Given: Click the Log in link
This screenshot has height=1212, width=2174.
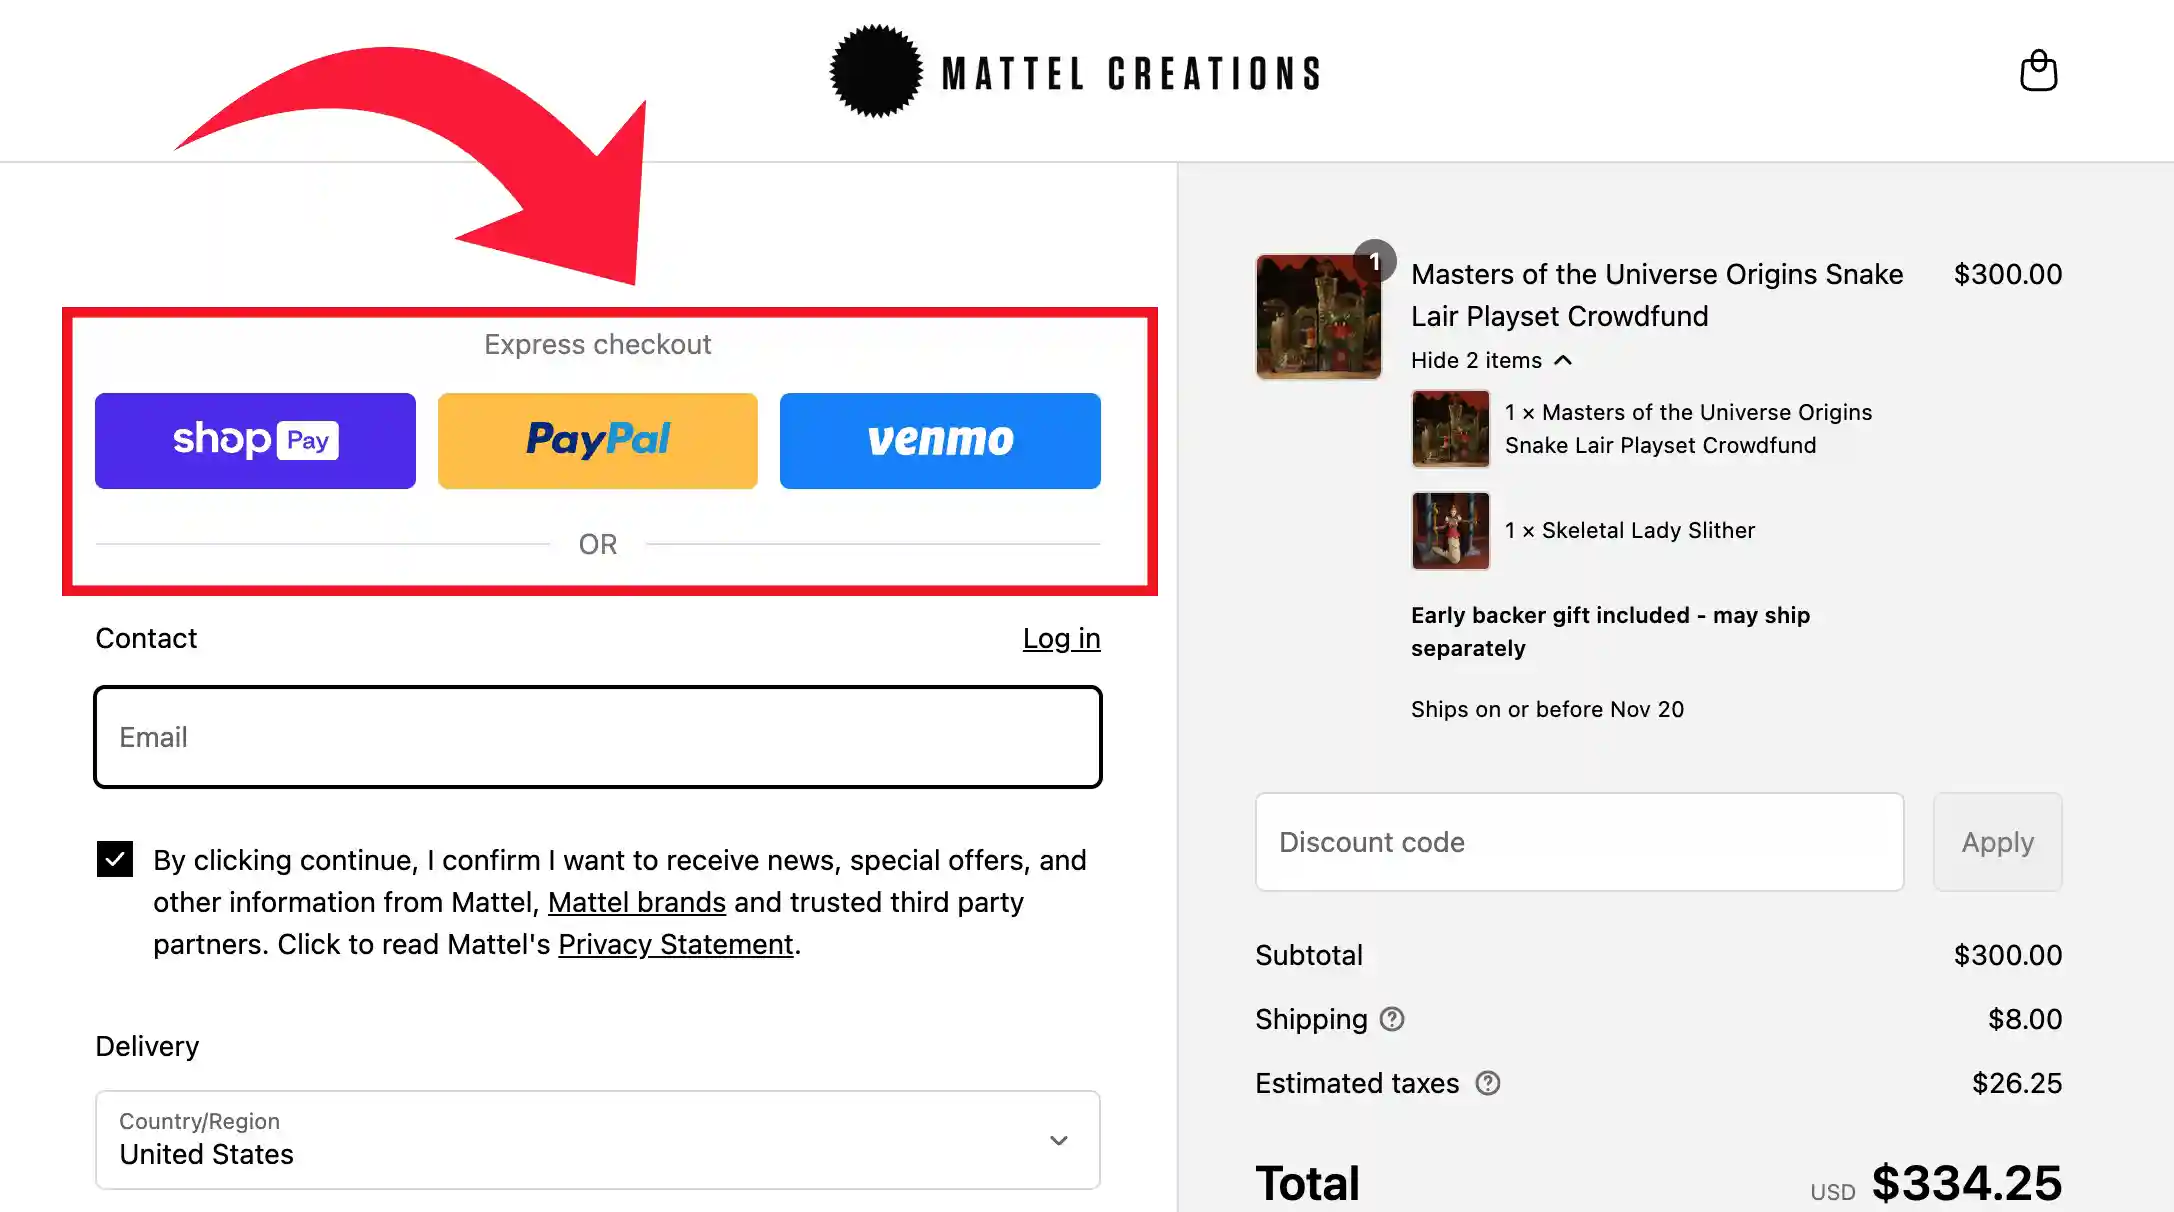Looking at the screenshot, I should pos(1061,638).
